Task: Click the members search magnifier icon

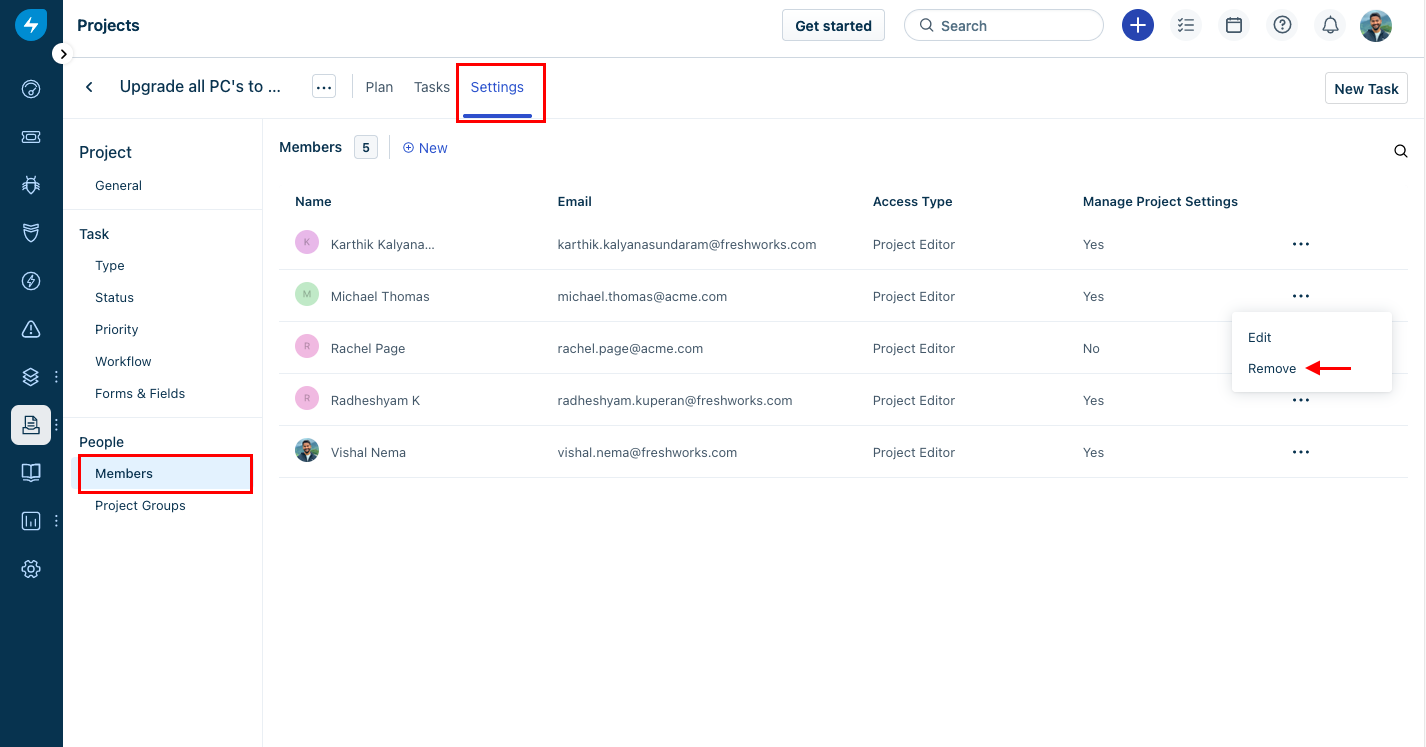Action: (x=1400, y=152)
